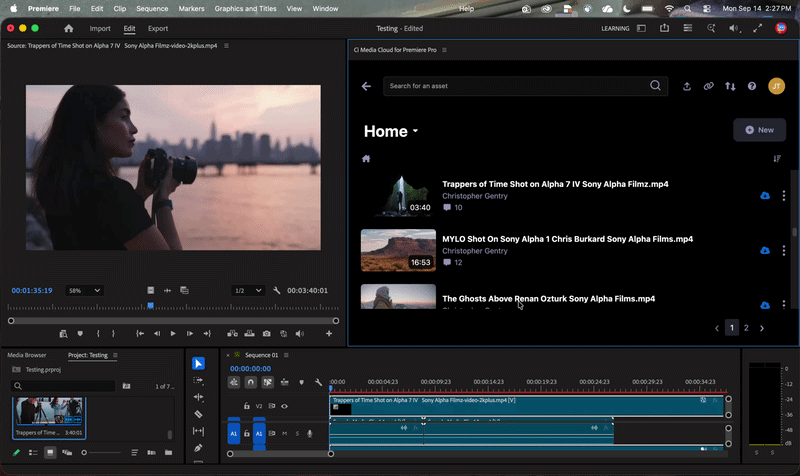Open the JT user avatar in Ci panel
Screen dimensions: 800x476
tap(777, 86)
